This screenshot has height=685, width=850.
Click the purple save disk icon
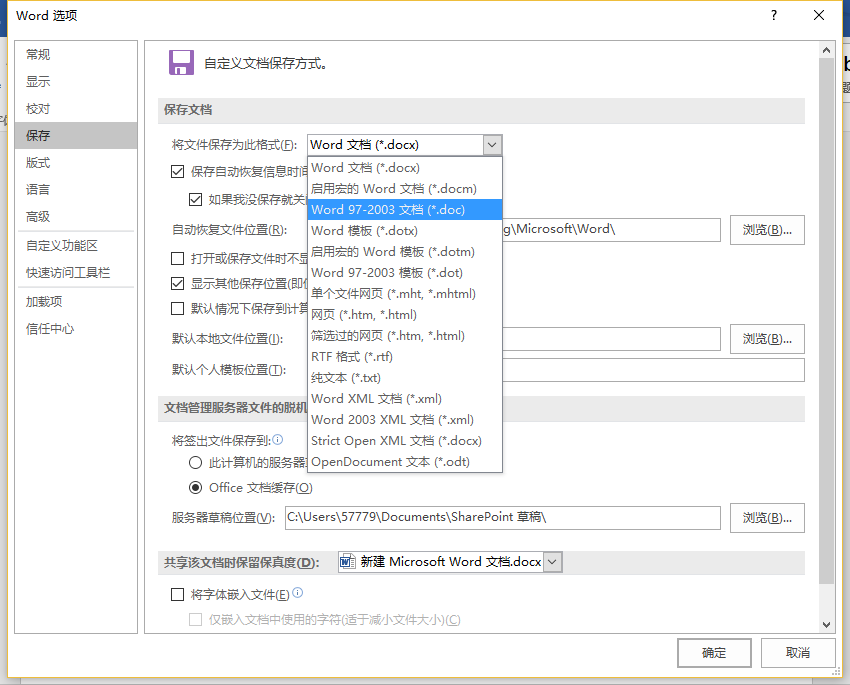click(x=181, y=63)
